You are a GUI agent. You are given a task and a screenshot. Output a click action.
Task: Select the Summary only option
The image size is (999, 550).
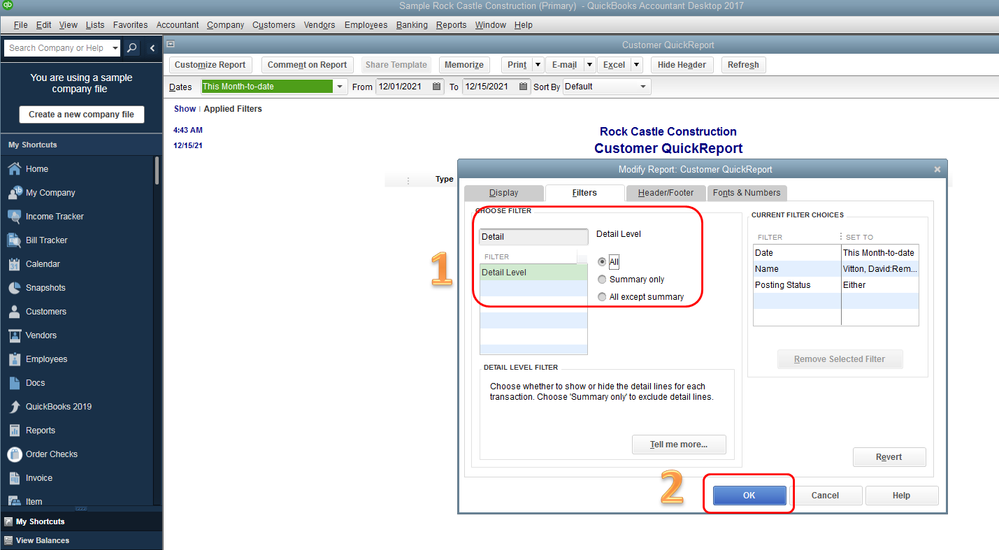pyautogui.click(x=602, y=279)
